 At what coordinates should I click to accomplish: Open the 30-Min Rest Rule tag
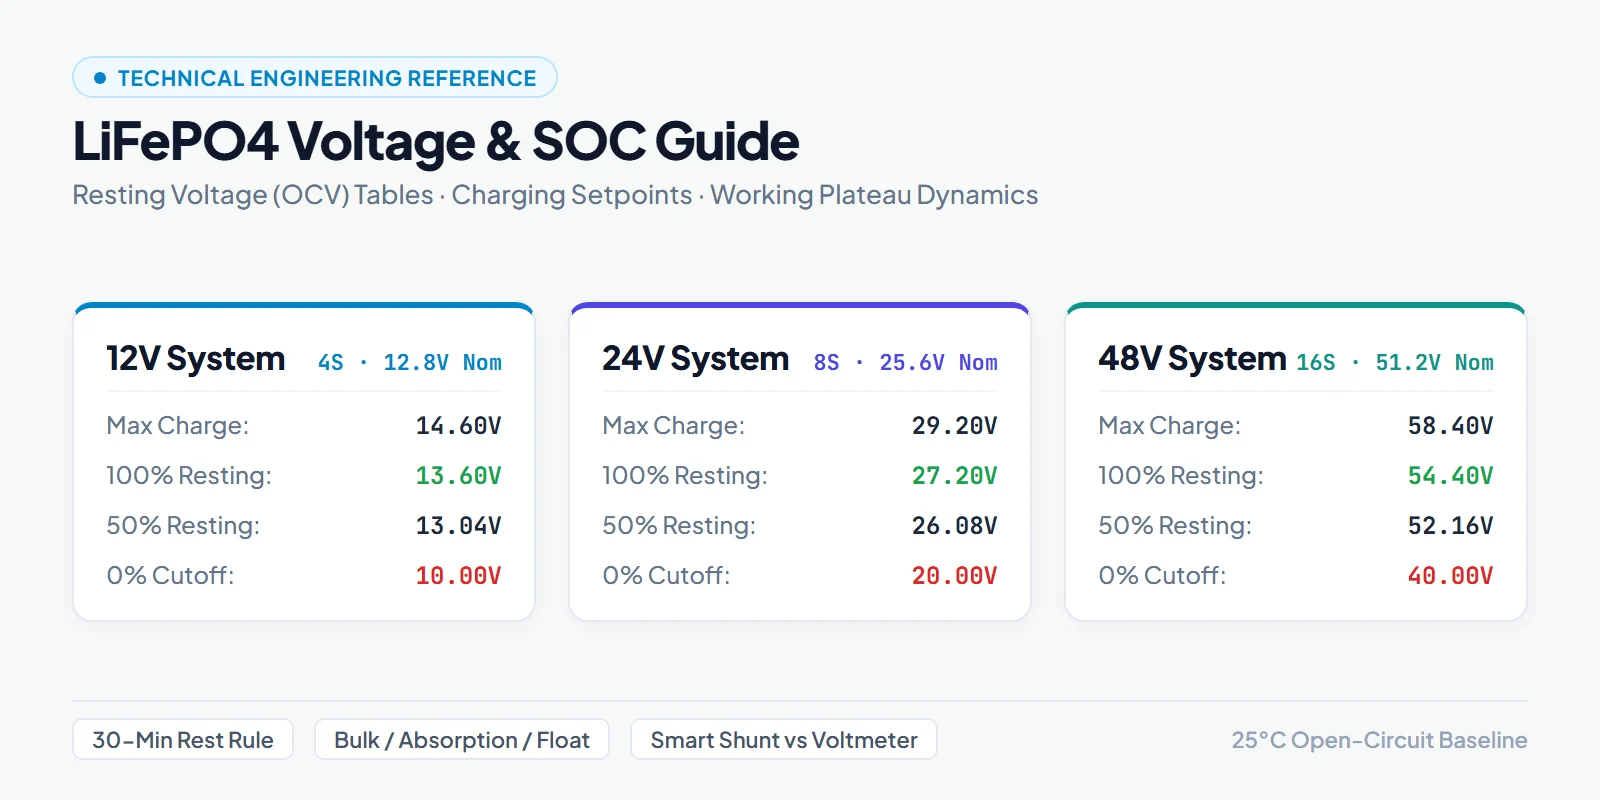click(x=183, y=740)
